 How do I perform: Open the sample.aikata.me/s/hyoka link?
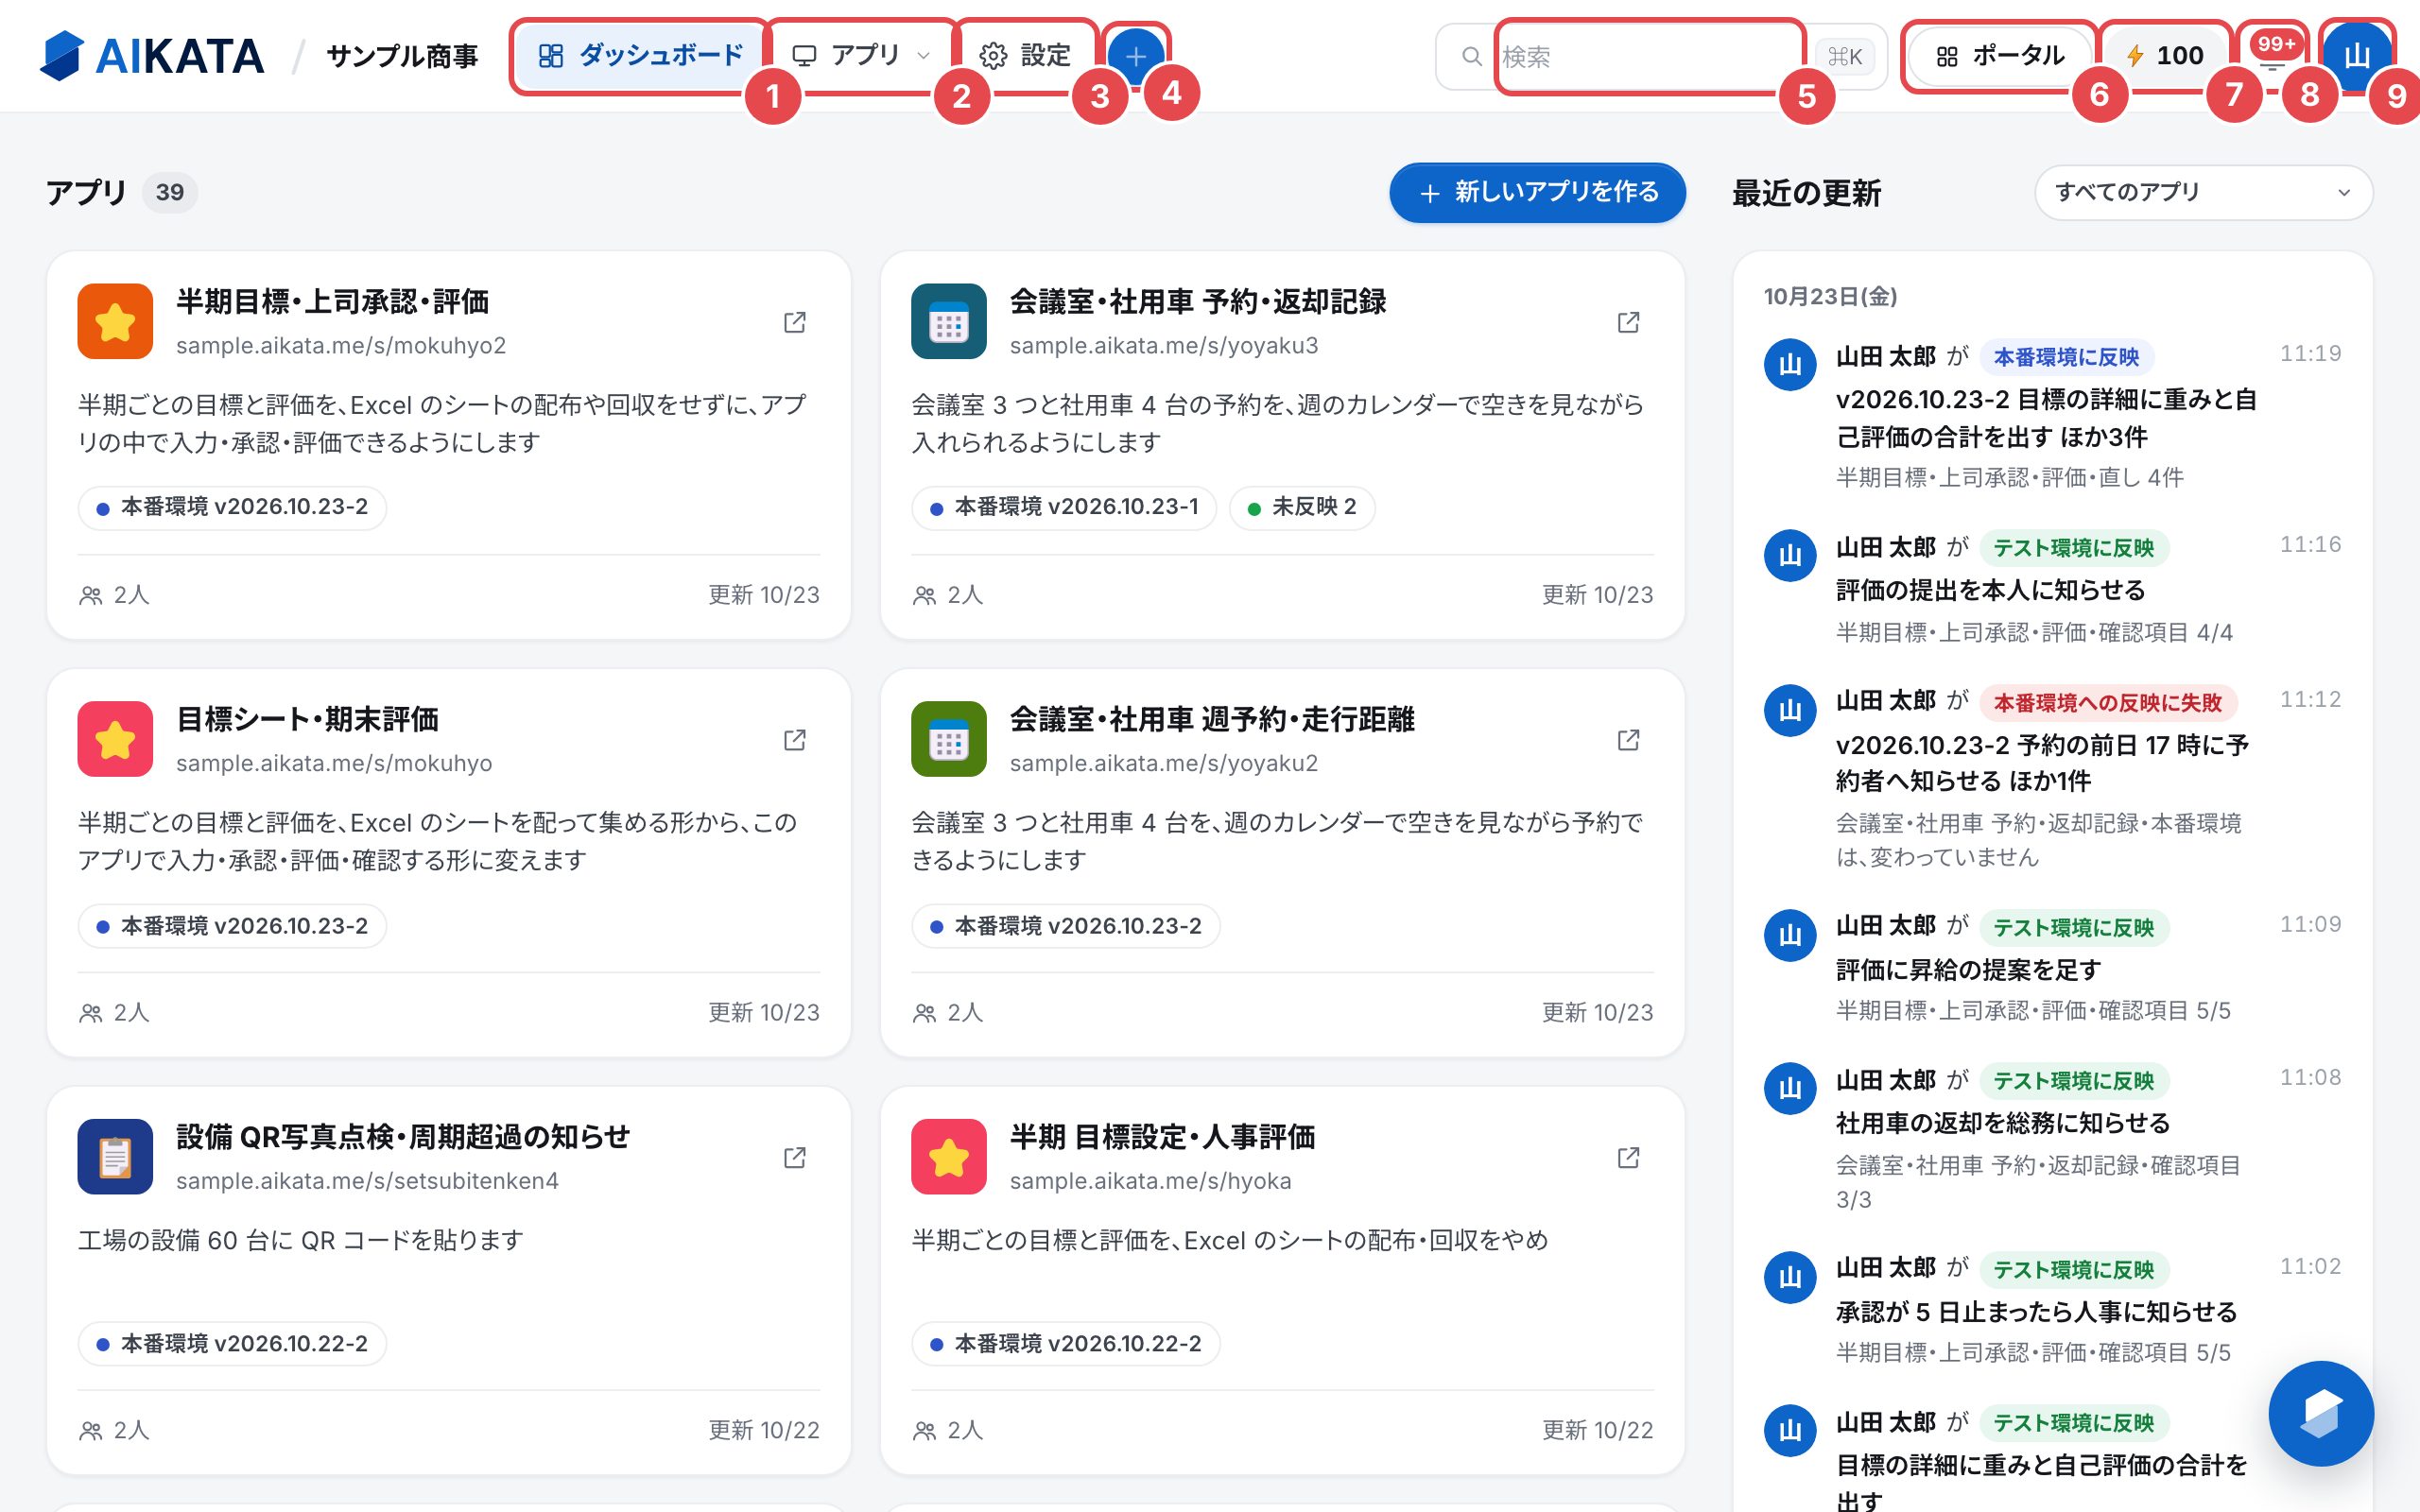(x=1150, y=1181)
